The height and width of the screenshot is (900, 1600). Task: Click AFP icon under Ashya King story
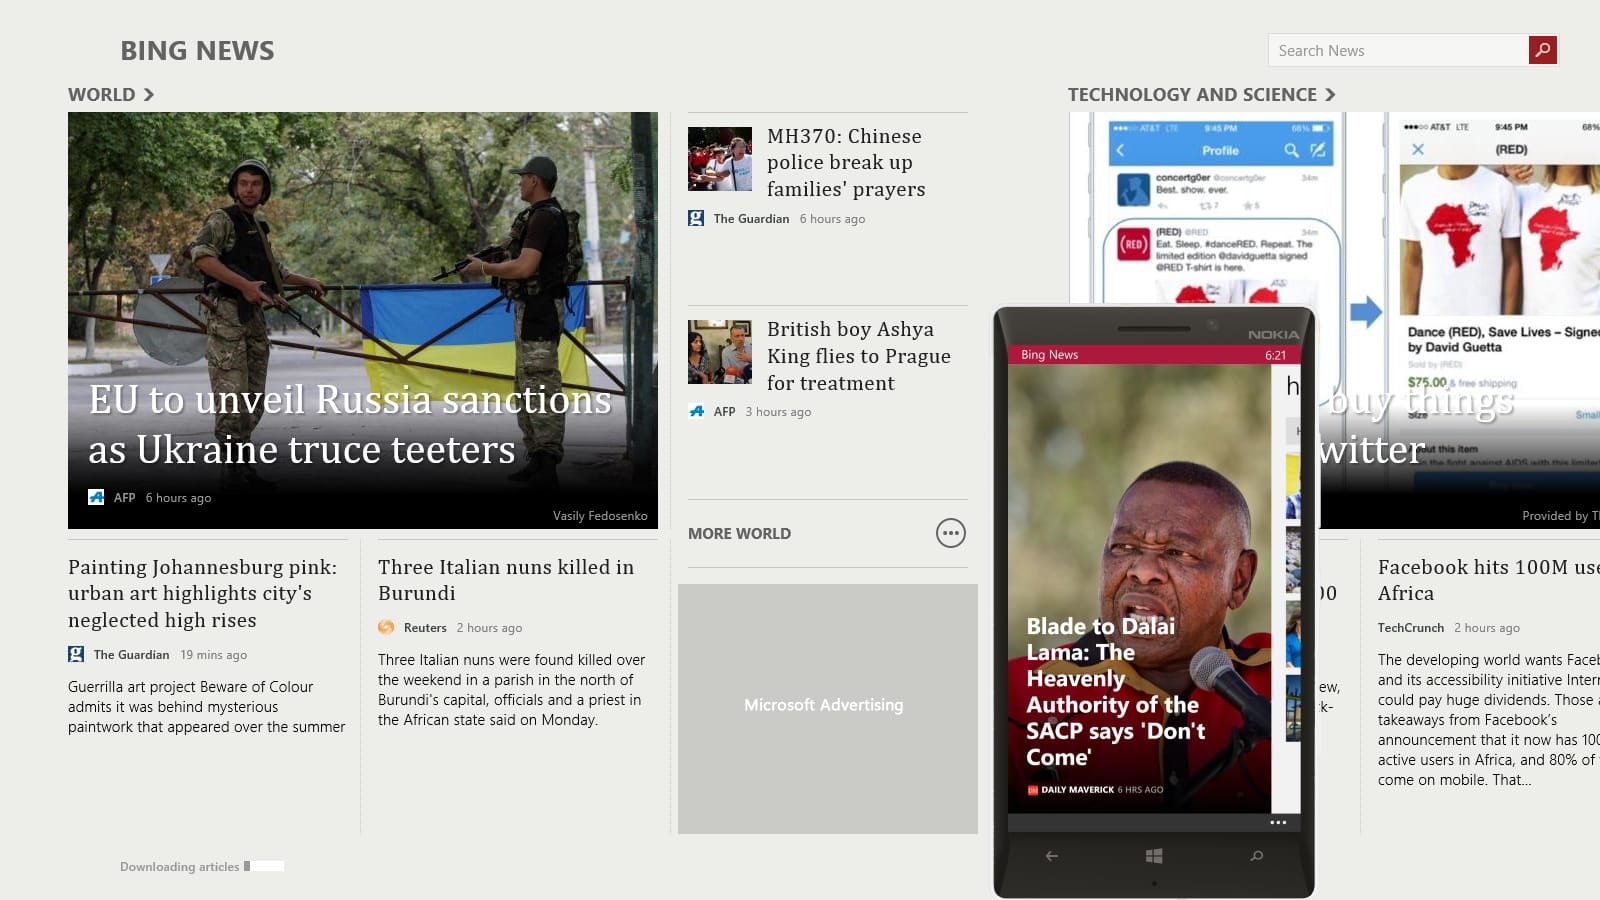coord(696,411)
